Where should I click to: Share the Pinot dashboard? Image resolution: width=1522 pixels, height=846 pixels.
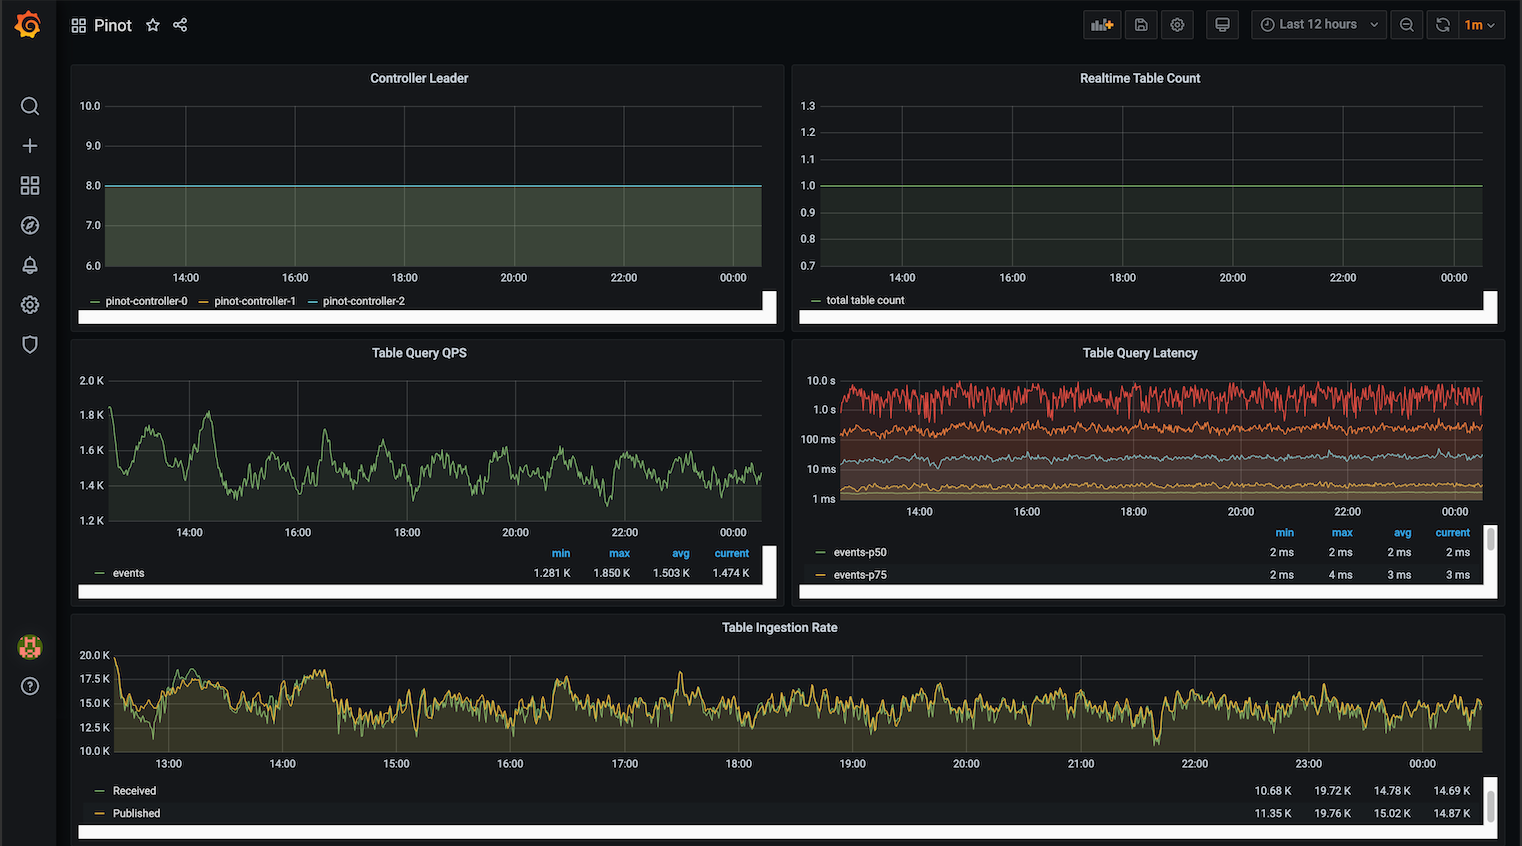(x=180, y=25)
